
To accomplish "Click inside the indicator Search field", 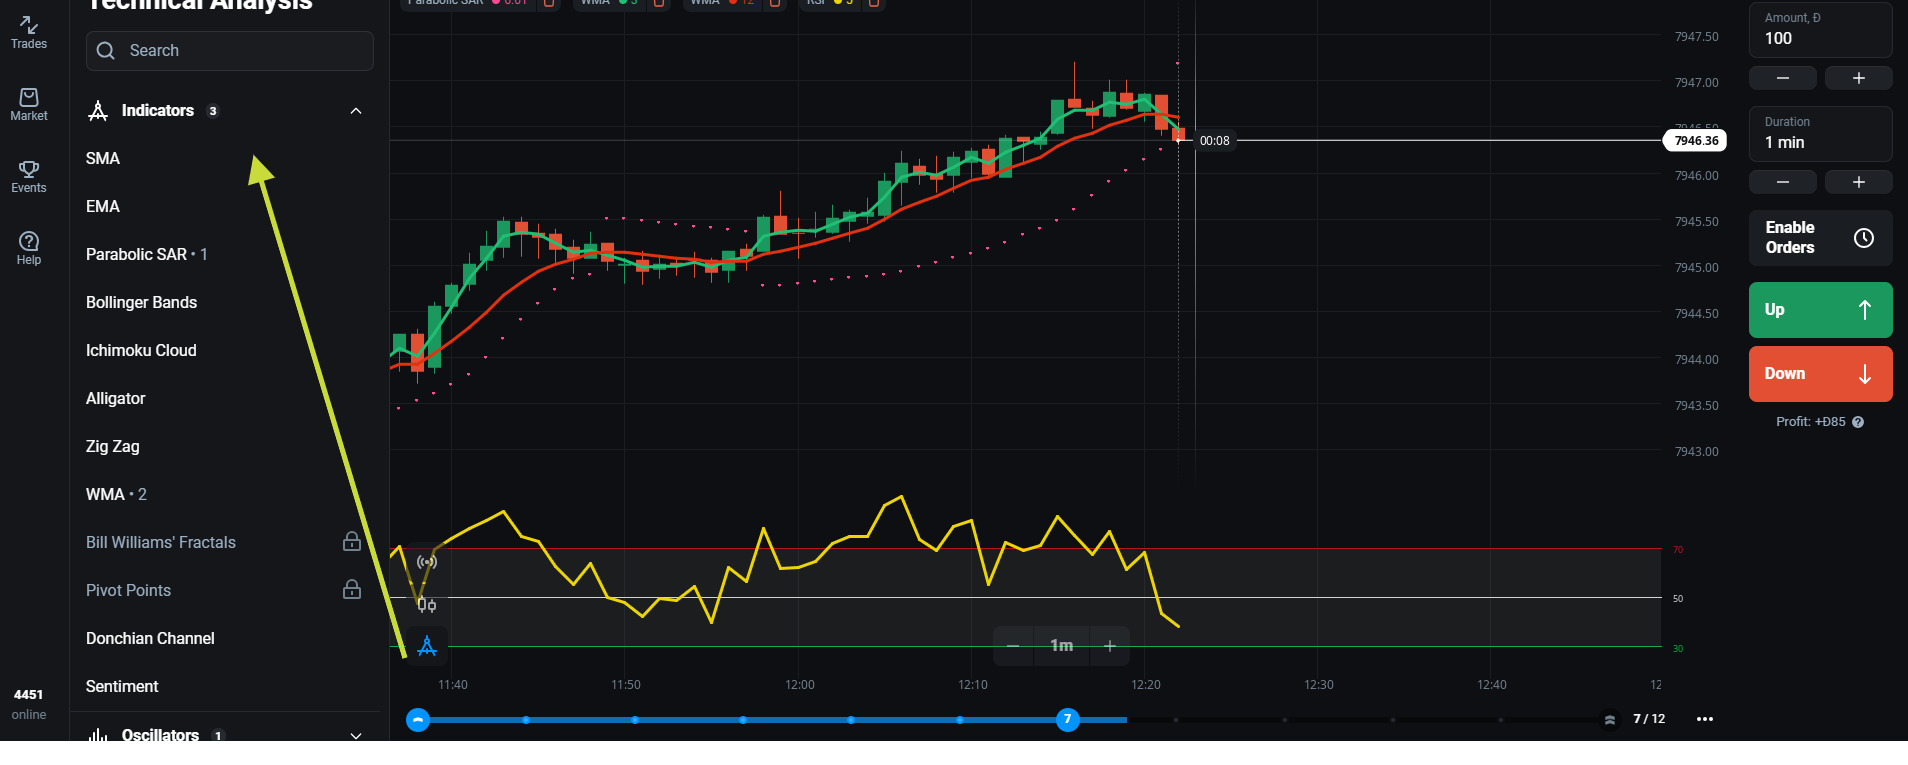I will point(230,50).
